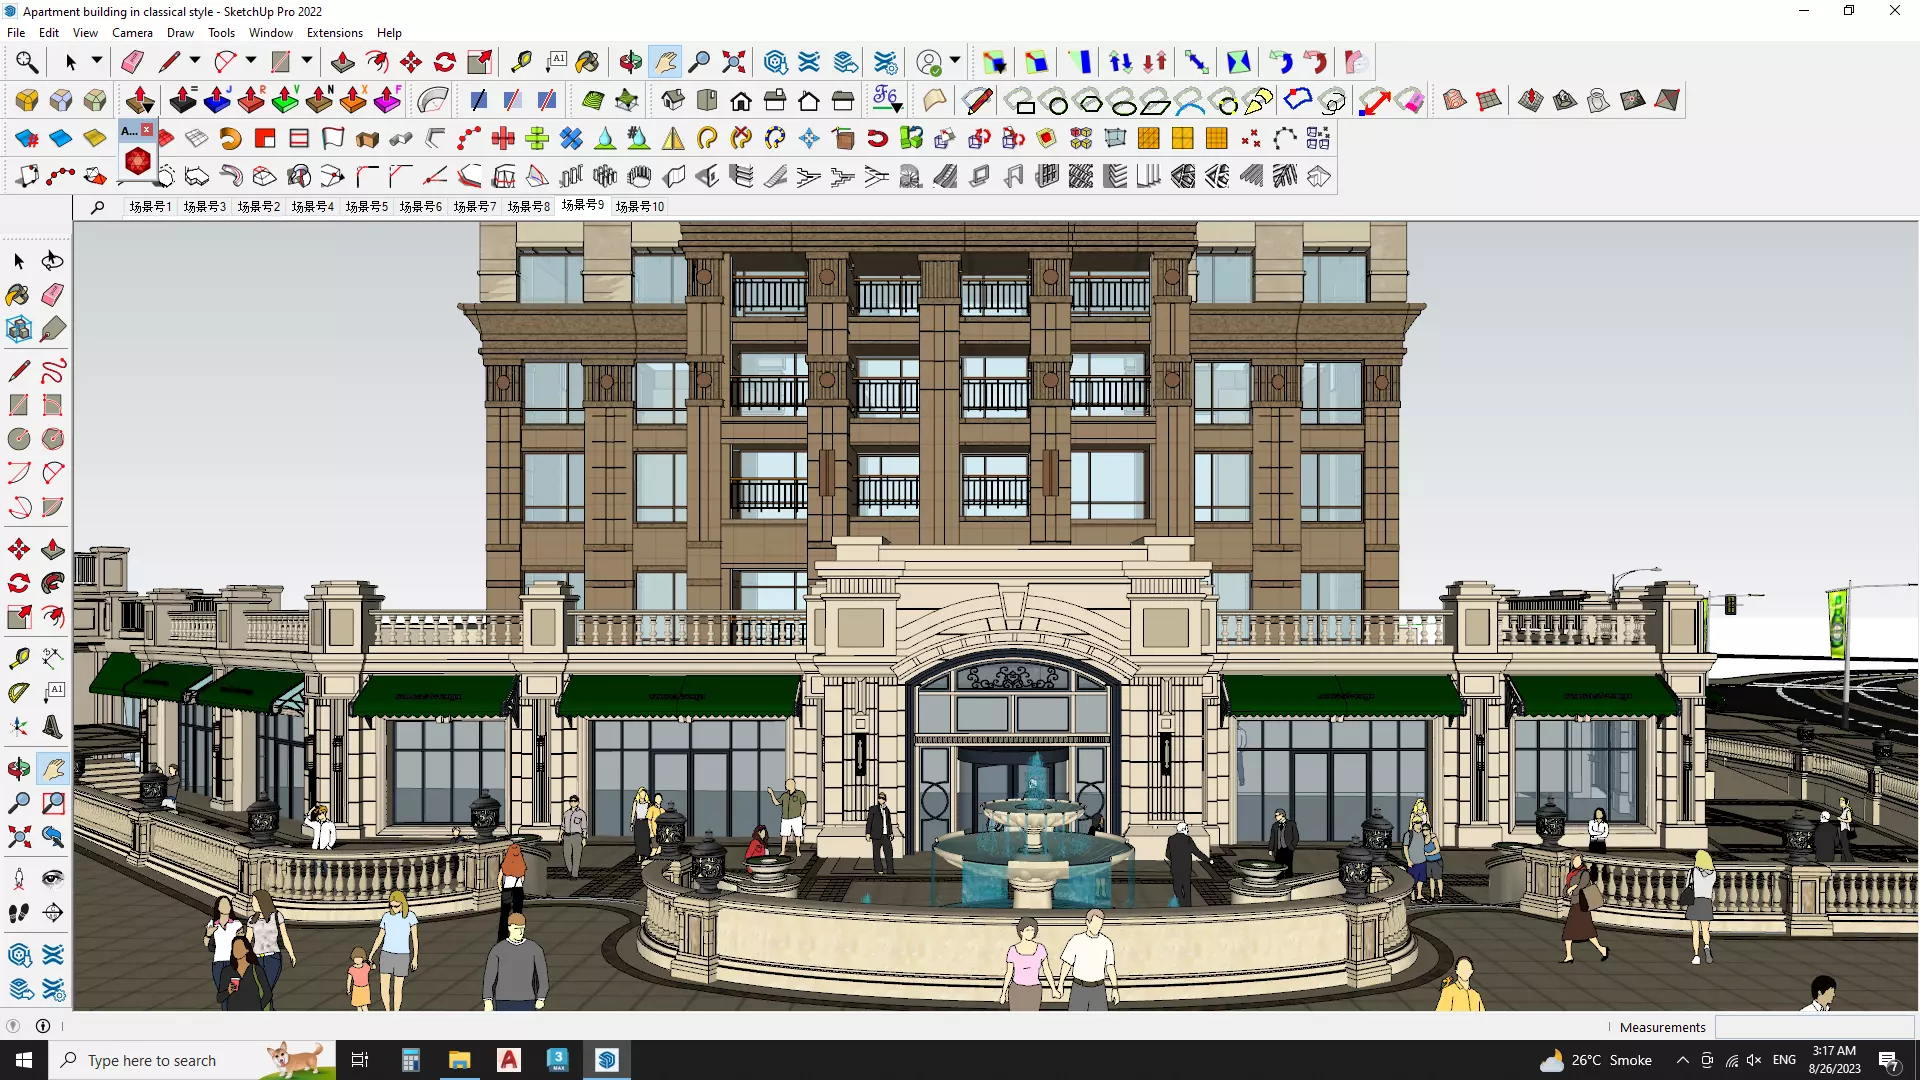
Task: Open the Draw menu
Action: coord(180,33)
